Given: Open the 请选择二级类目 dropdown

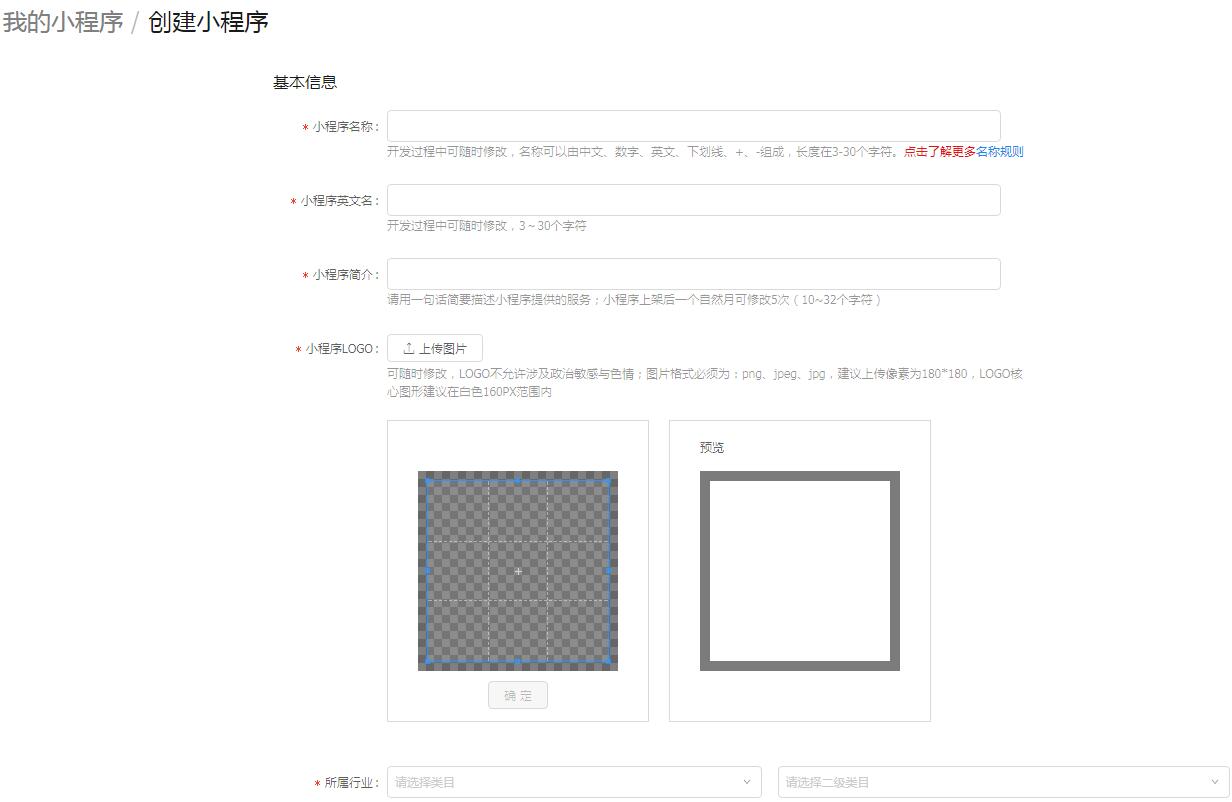Looking at the screenshot, I should 1004,782.
